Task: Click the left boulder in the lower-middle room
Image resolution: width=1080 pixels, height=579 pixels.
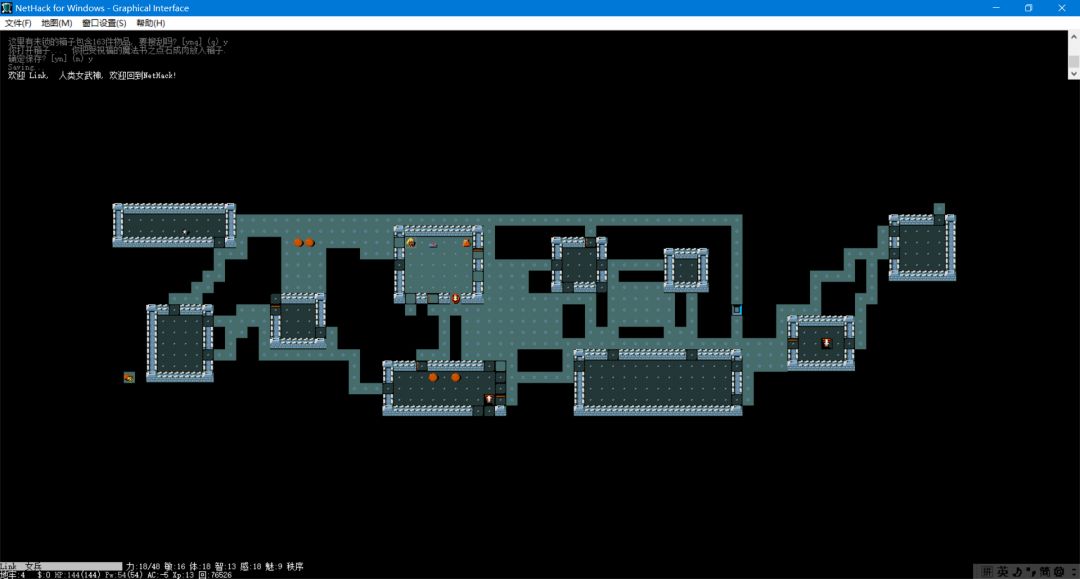Action: [433, 377]
